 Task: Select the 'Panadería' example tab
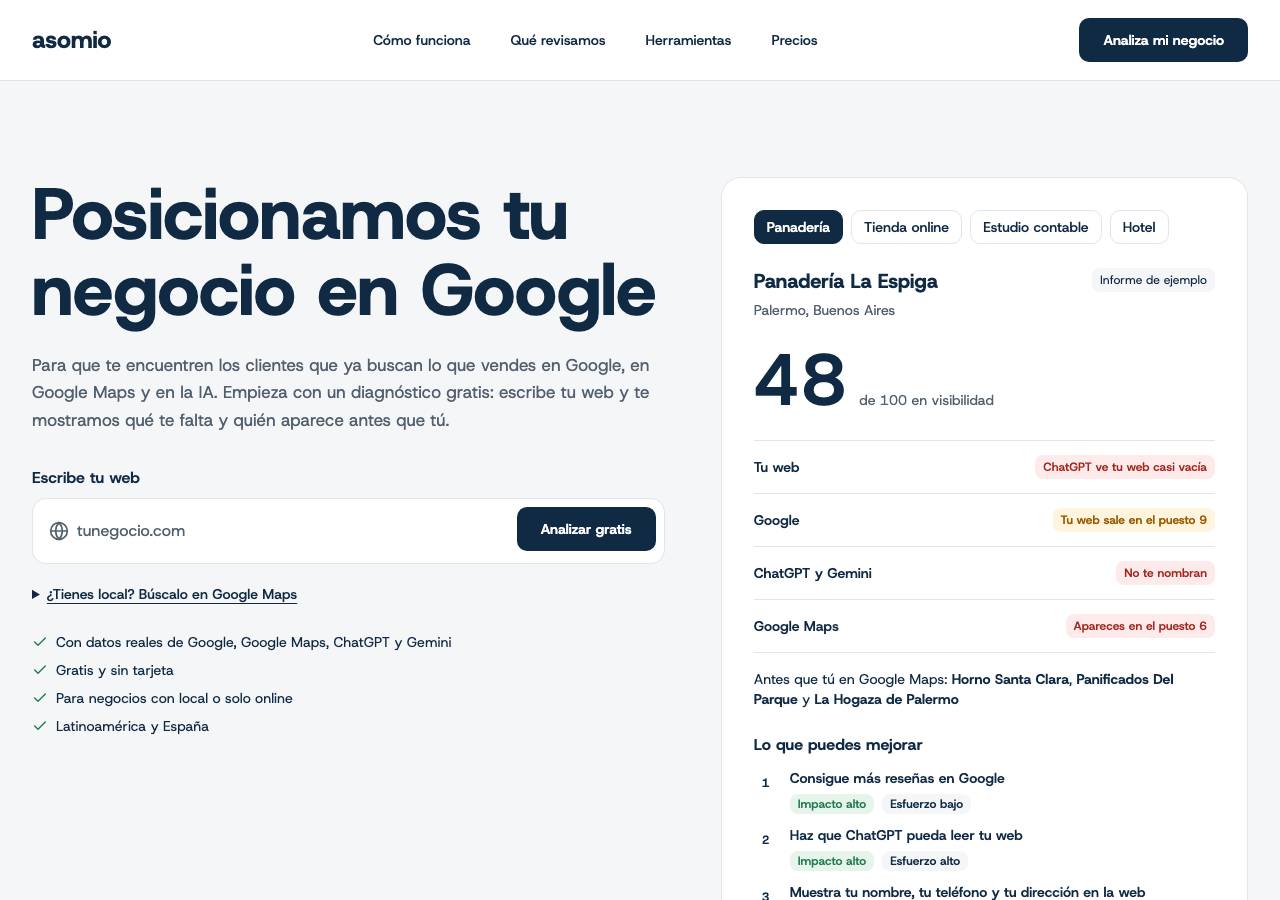(x=798, y=227)
